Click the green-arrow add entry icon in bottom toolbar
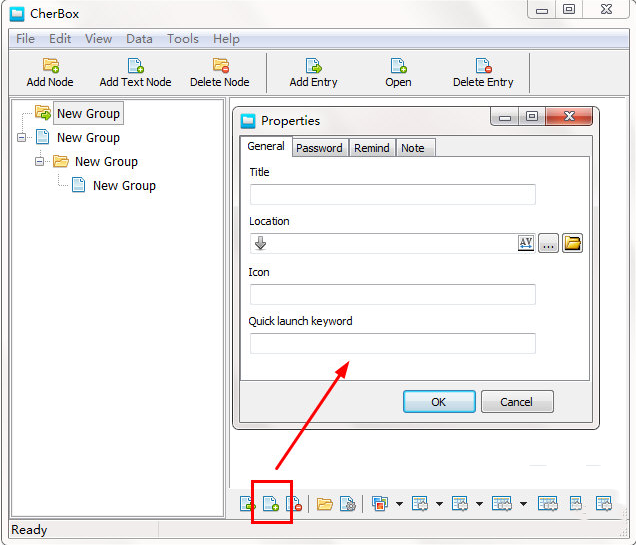Screen dimensions: 636x545 [x=247, y=504]
